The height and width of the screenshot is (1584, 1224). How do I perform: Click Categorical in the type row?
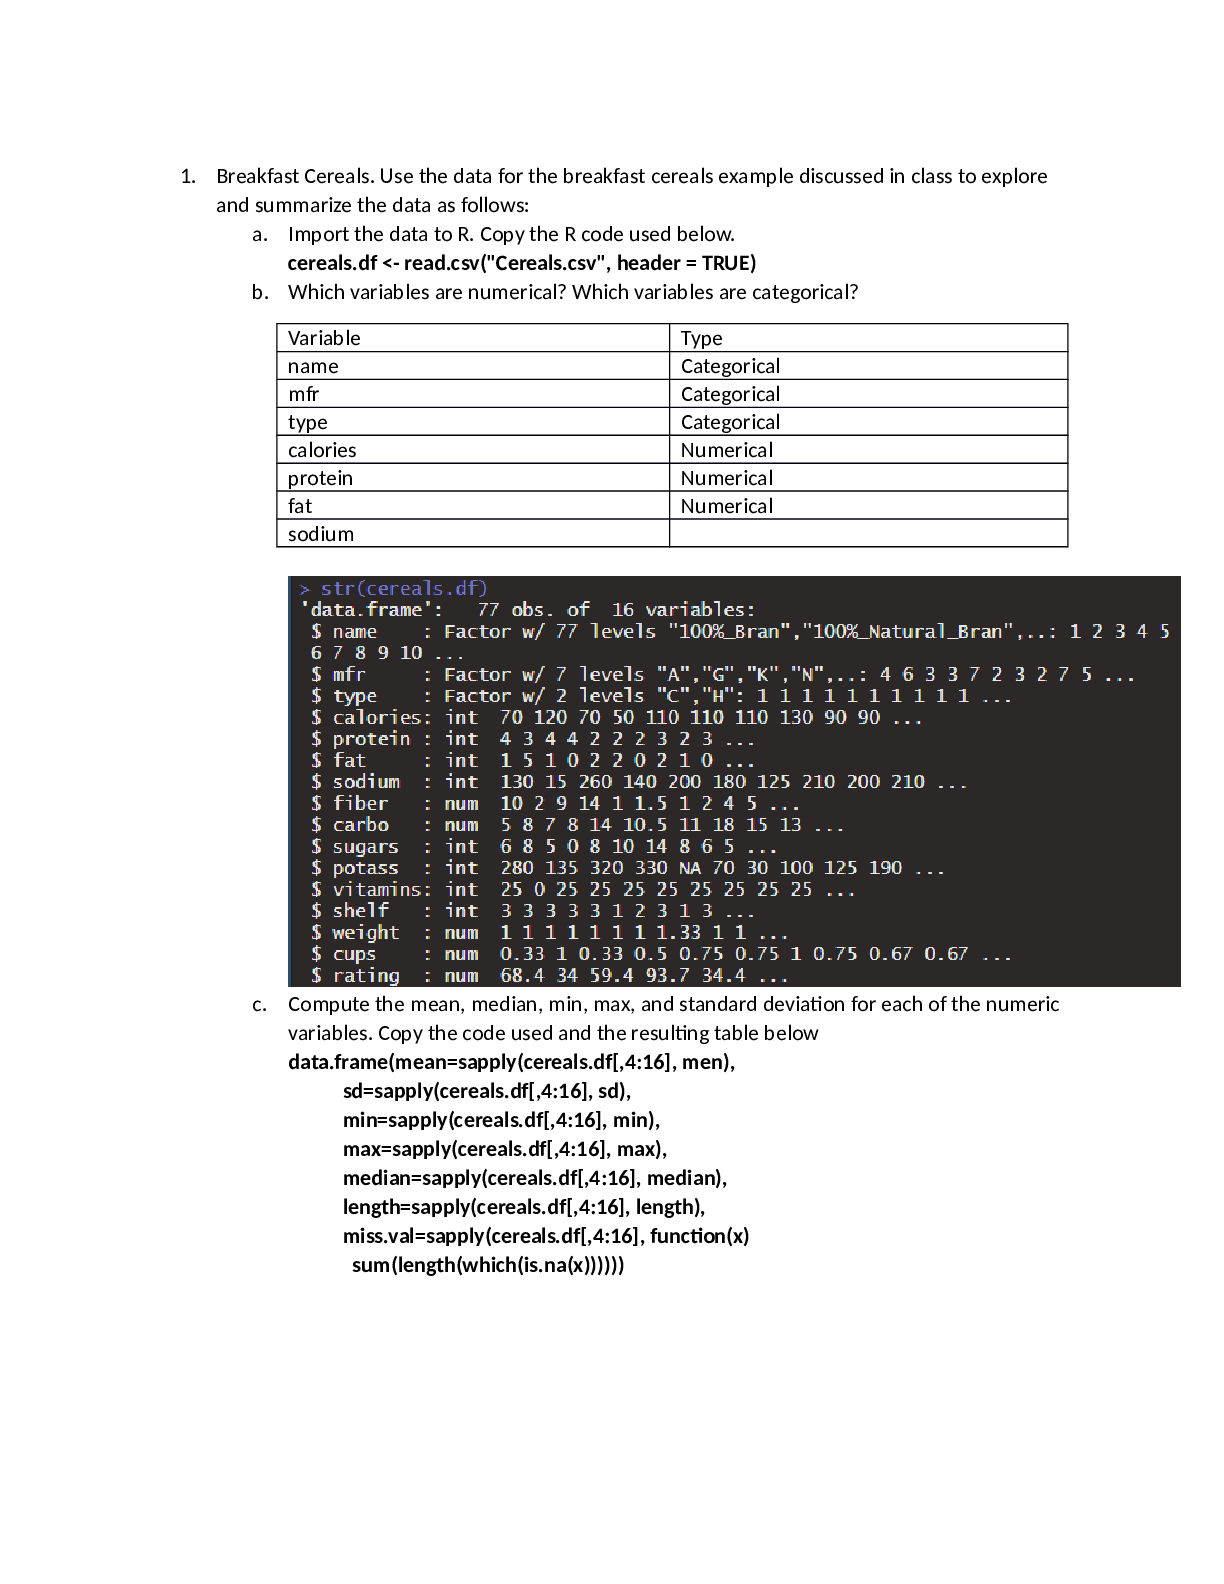730,422
